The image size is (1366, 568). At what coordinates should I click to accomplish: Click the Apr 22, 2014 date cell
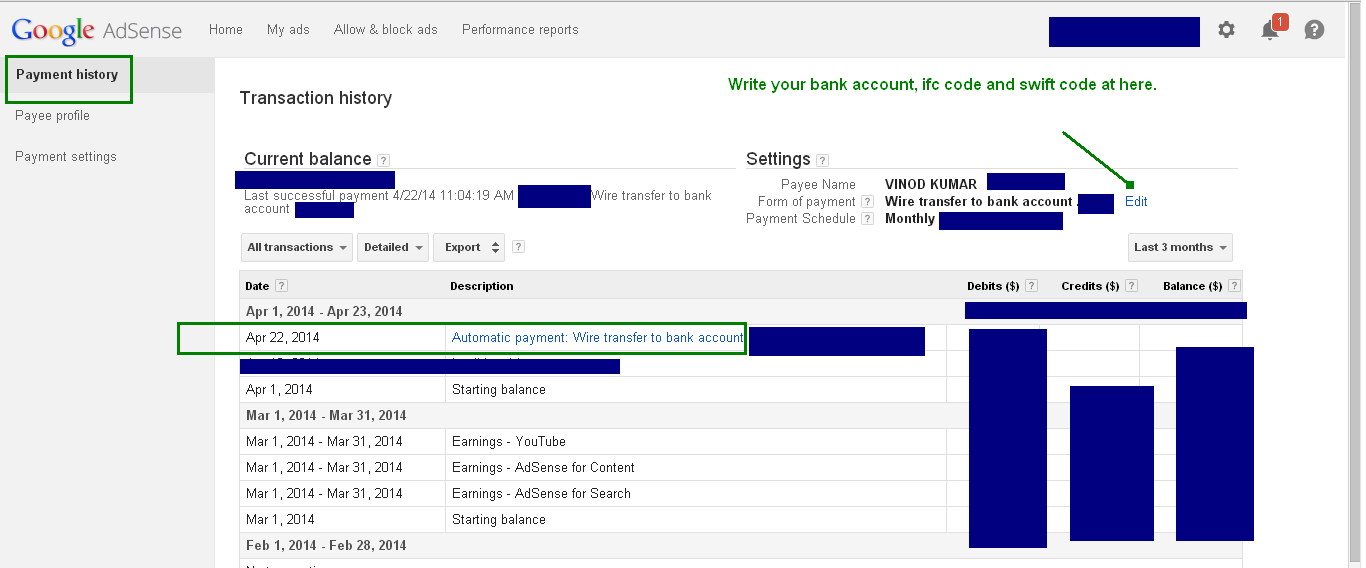(283, 338)
